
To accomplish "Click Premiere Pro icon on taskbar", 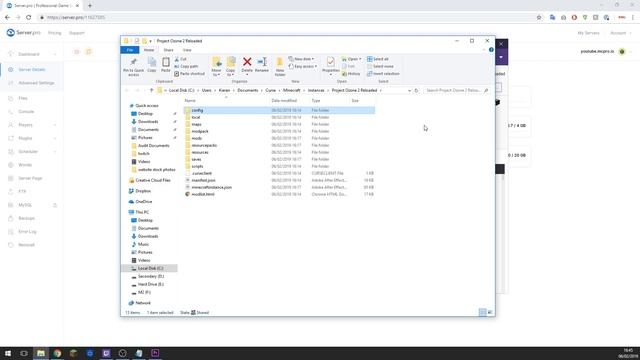I will point(155,353).
